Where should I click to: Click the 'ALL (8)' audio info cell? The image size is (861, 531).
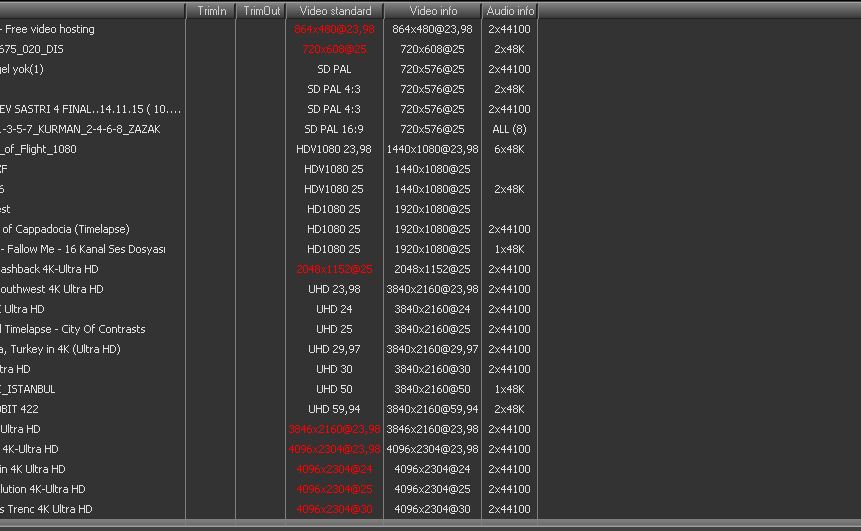point(510,129)
